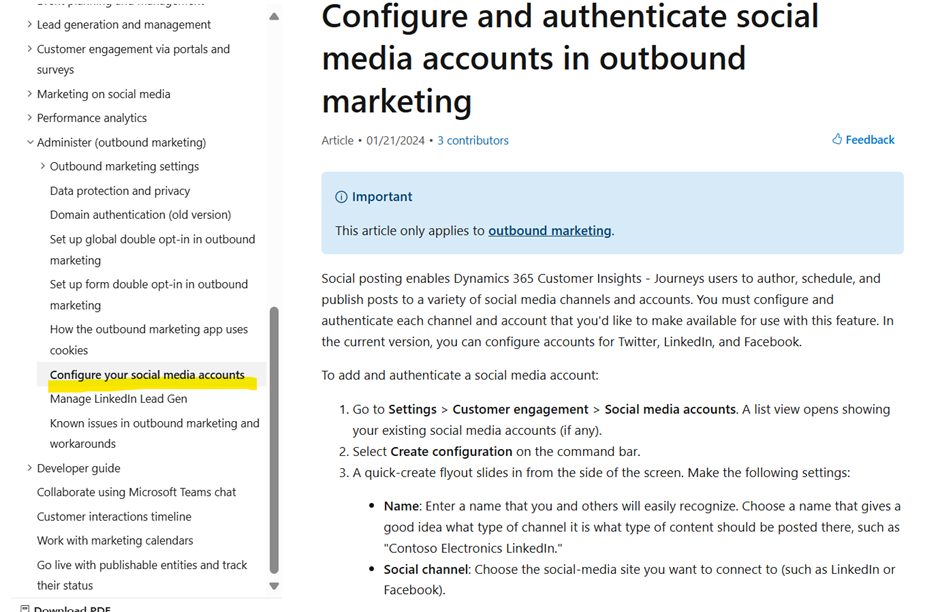Click the bold 'Create configuration' text
Viewport: 940px width, 612px height.
(x=451, y=451)
